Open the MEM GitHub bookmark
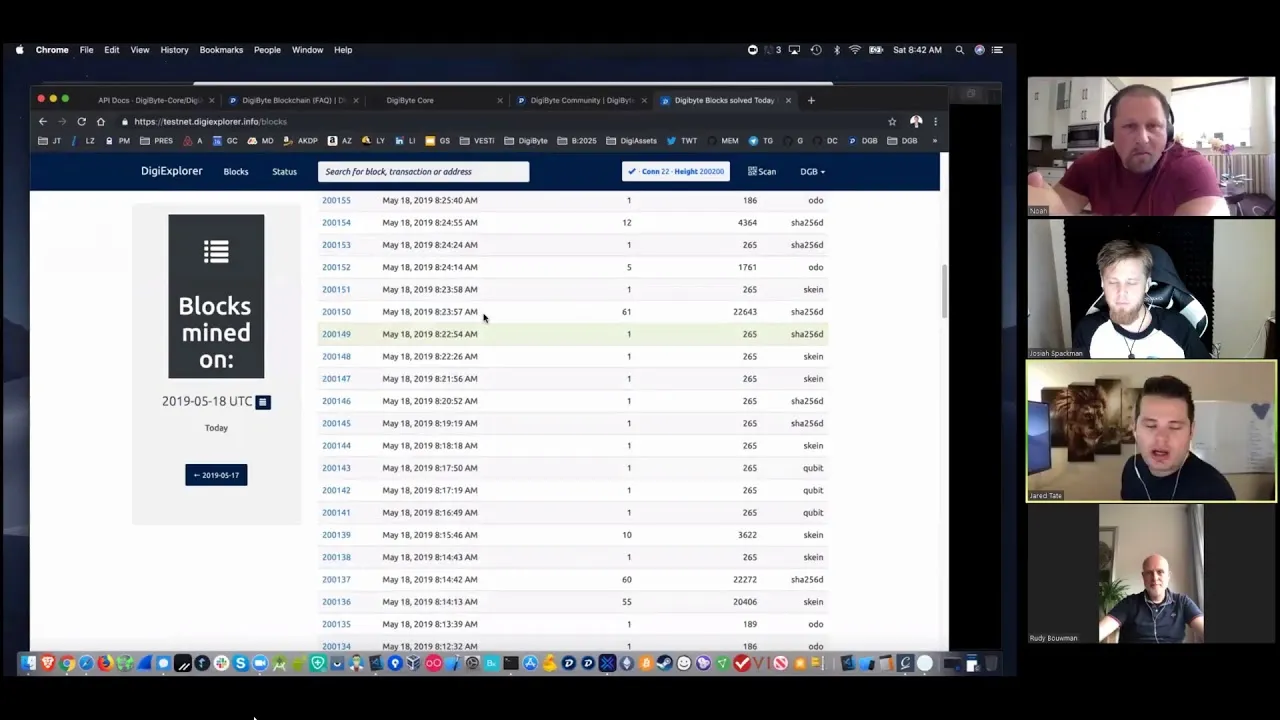This screenshot has width=1280, height=720. [x=723, y=141]
